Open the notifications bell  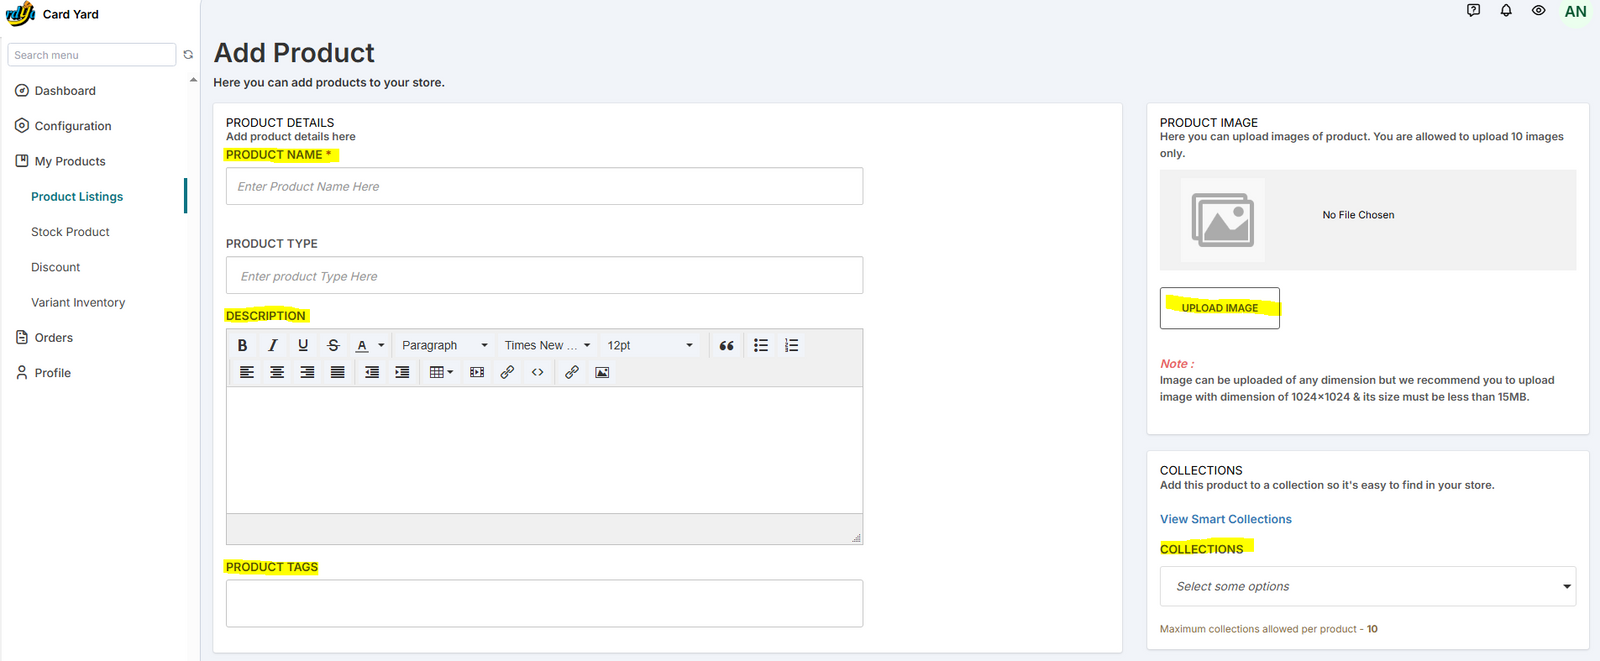pos(1506,11)
